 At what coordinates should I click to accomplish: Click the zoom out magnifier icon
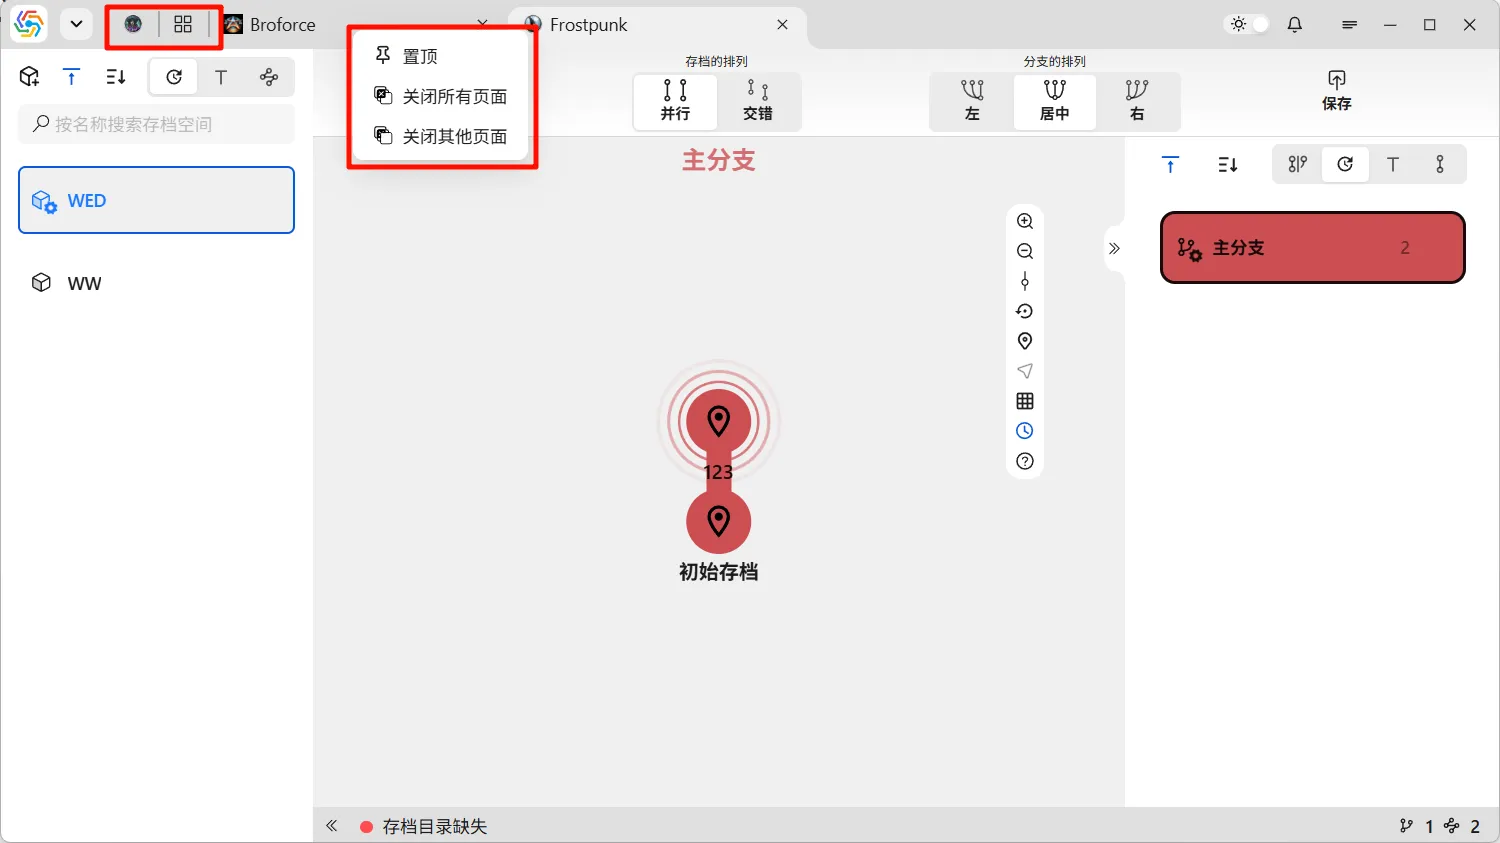[x=1025, y=251]
